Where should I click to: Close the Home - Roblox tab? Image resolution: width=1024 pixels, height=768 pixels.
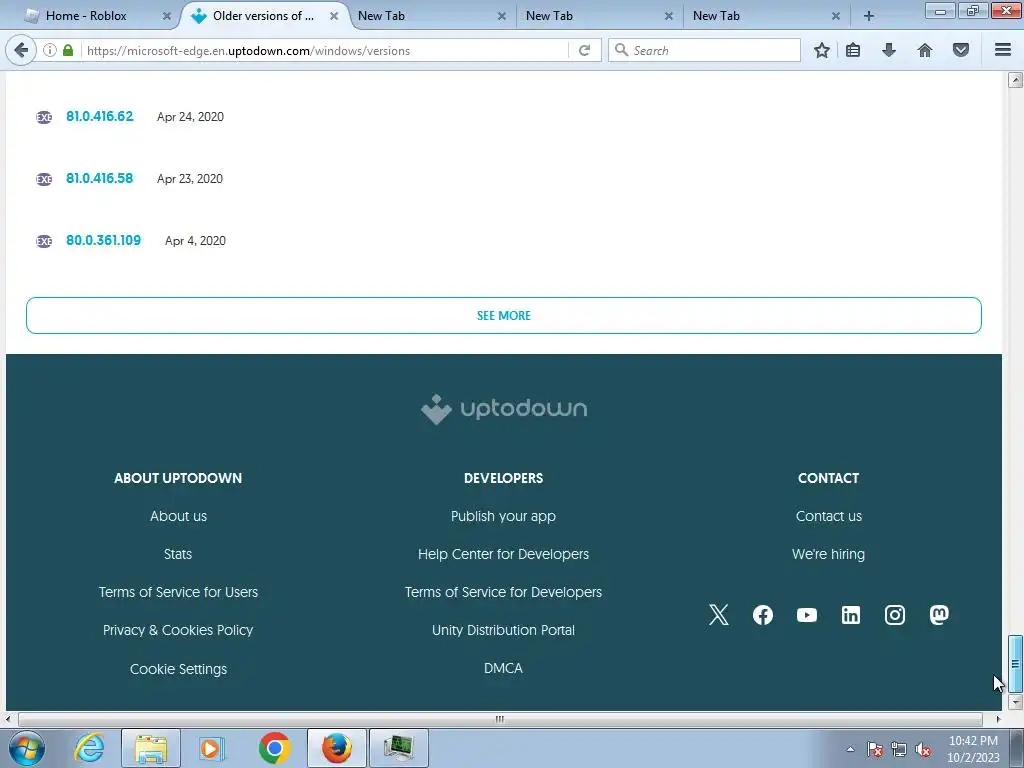(x=167, y=16)
